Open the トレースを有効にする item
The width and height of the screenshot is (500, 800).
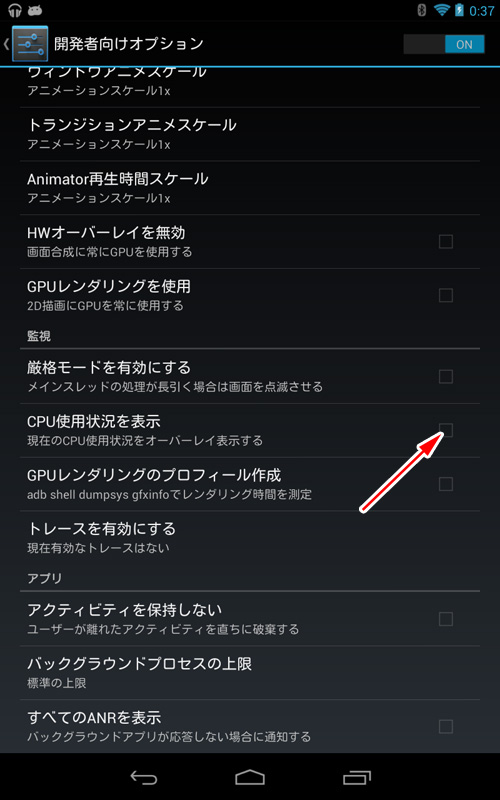click(x=250, y=537)
